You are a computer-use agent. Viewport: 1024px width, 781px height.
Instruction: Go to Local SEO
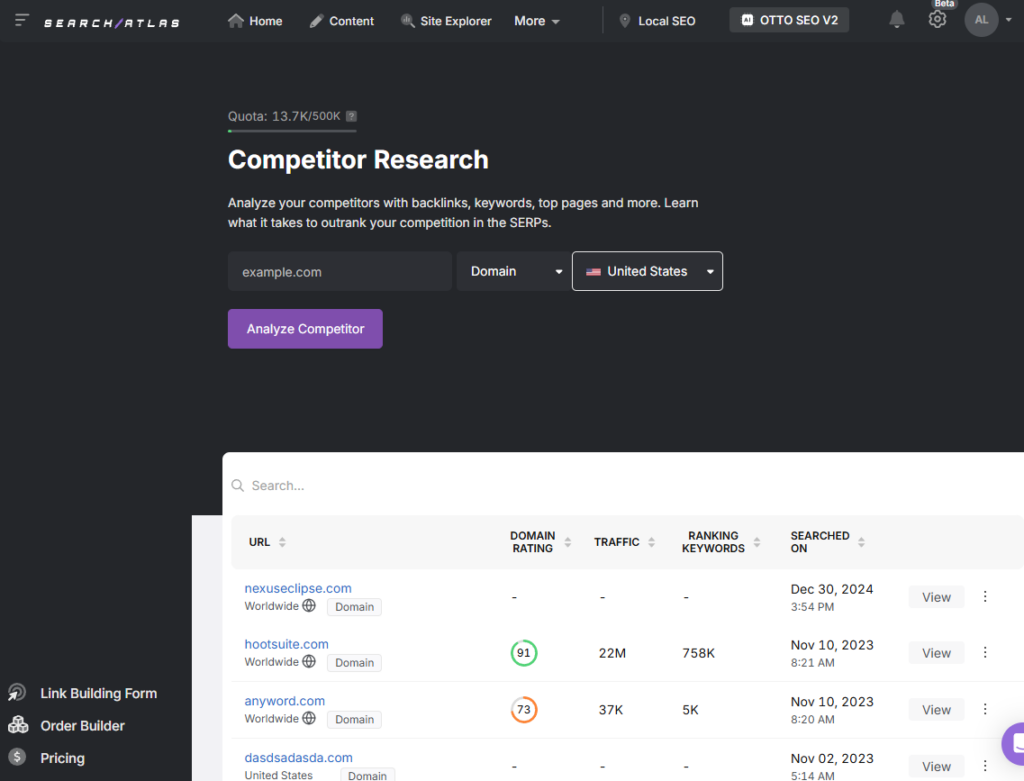click(657, 21)
